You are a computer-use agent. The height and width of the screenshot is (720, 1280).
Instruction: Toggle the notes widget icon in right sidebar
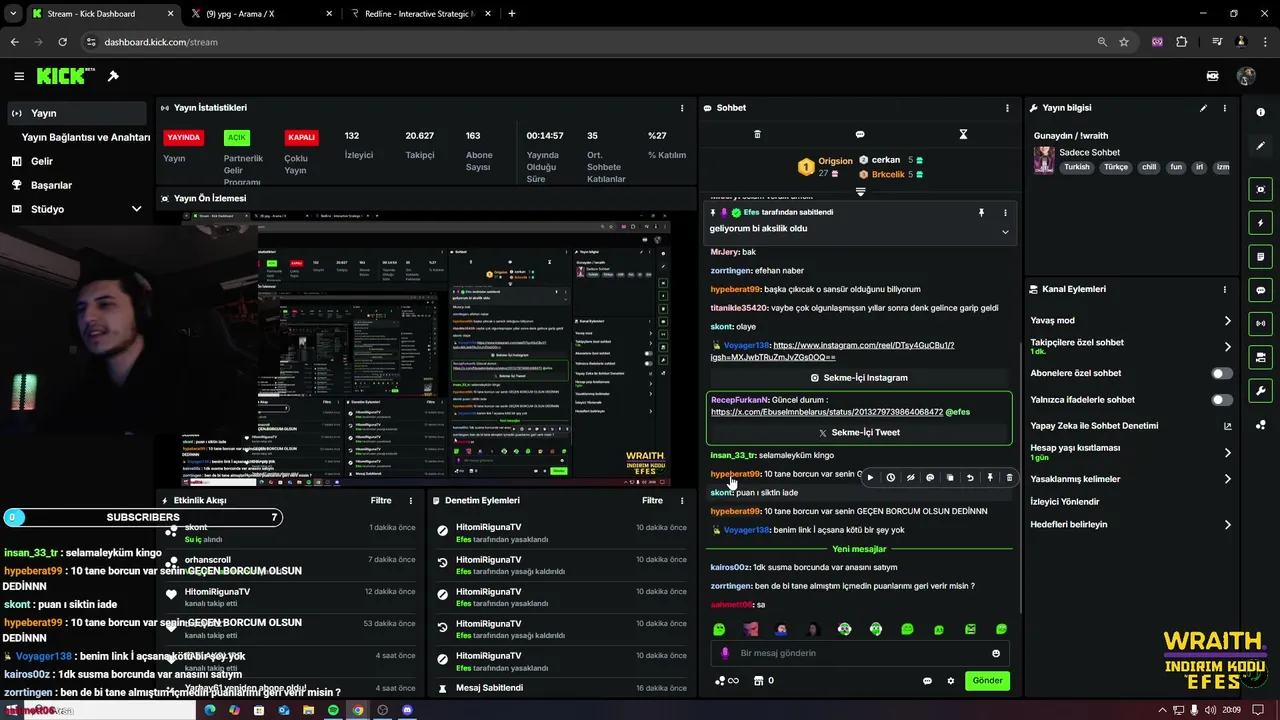[1261, 257]
